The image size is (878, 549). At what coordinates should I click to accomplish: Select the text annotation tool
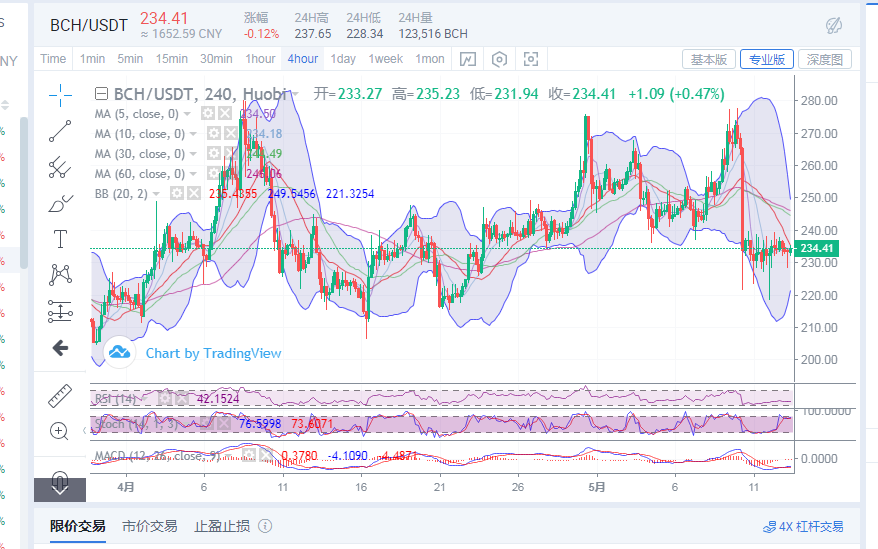point(60,239)
